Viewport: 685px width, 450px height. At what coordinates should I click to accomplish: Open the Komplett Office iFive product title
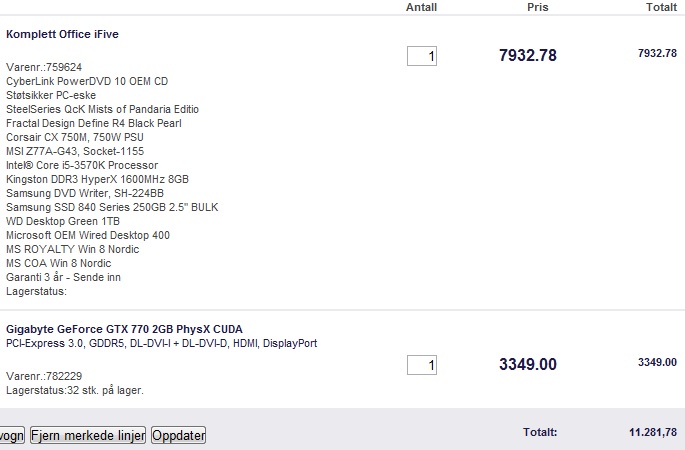point(62,34)
